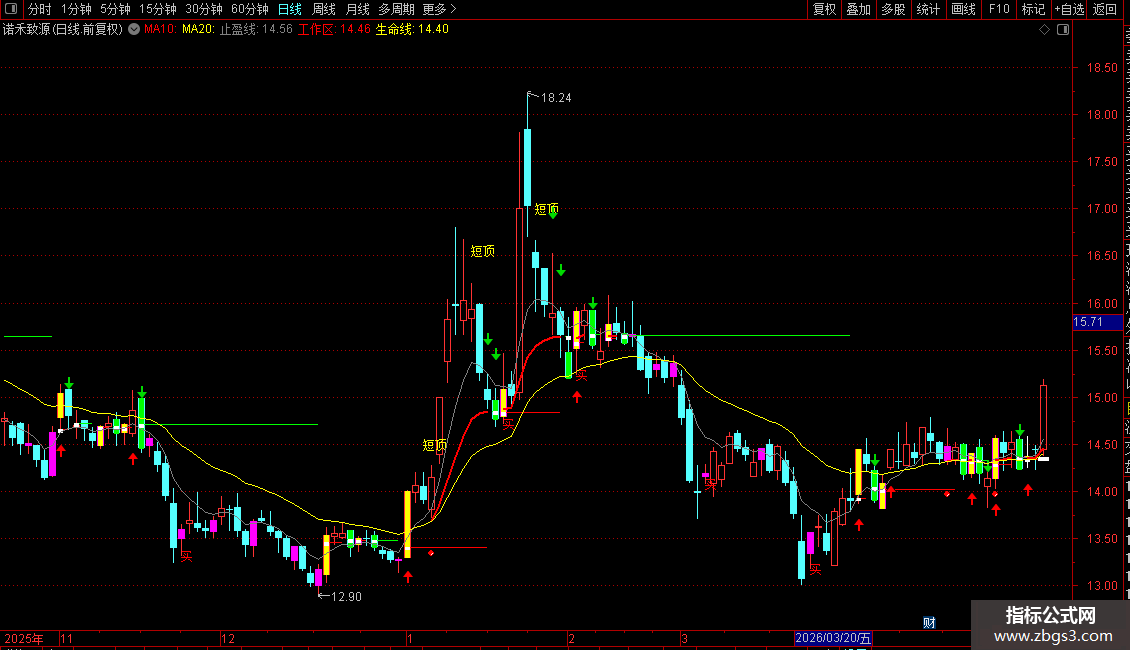1130x650 pixels.
Task: Click the diamond marker icon in chart header
Action: pos(1044,30)
